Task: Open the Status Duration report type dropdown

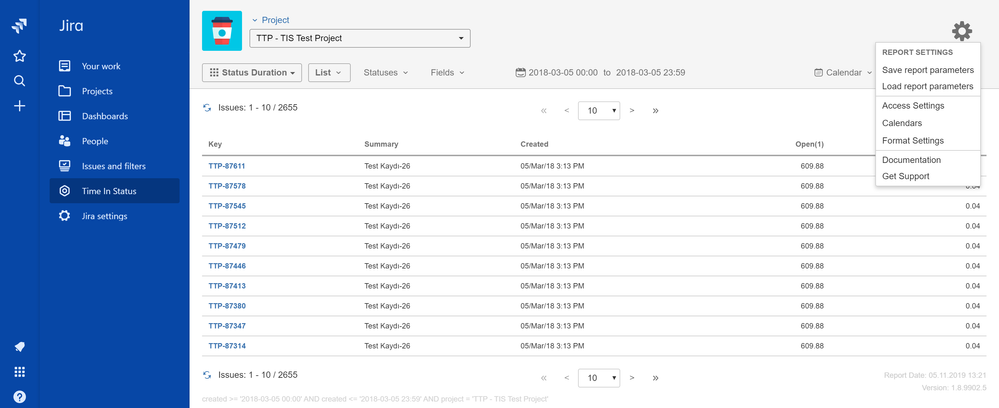Action: point(252,73)
